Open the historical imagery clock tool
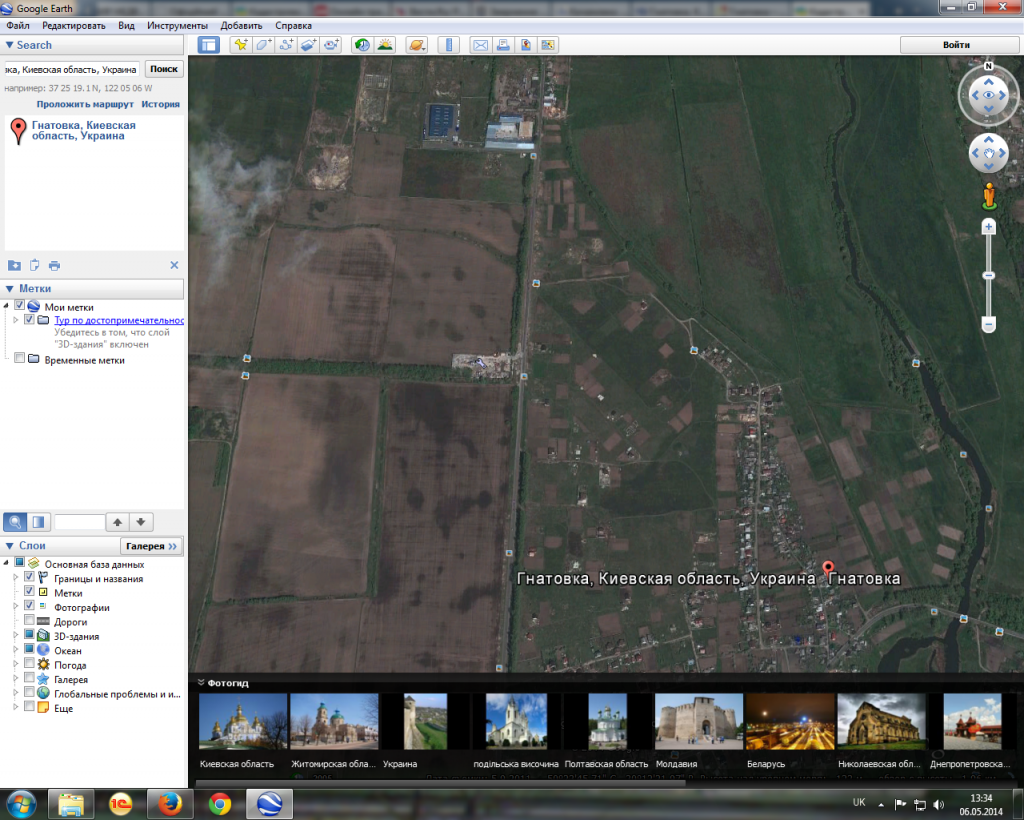This screenshot has width=1024, height=820. tap(361, 45)
